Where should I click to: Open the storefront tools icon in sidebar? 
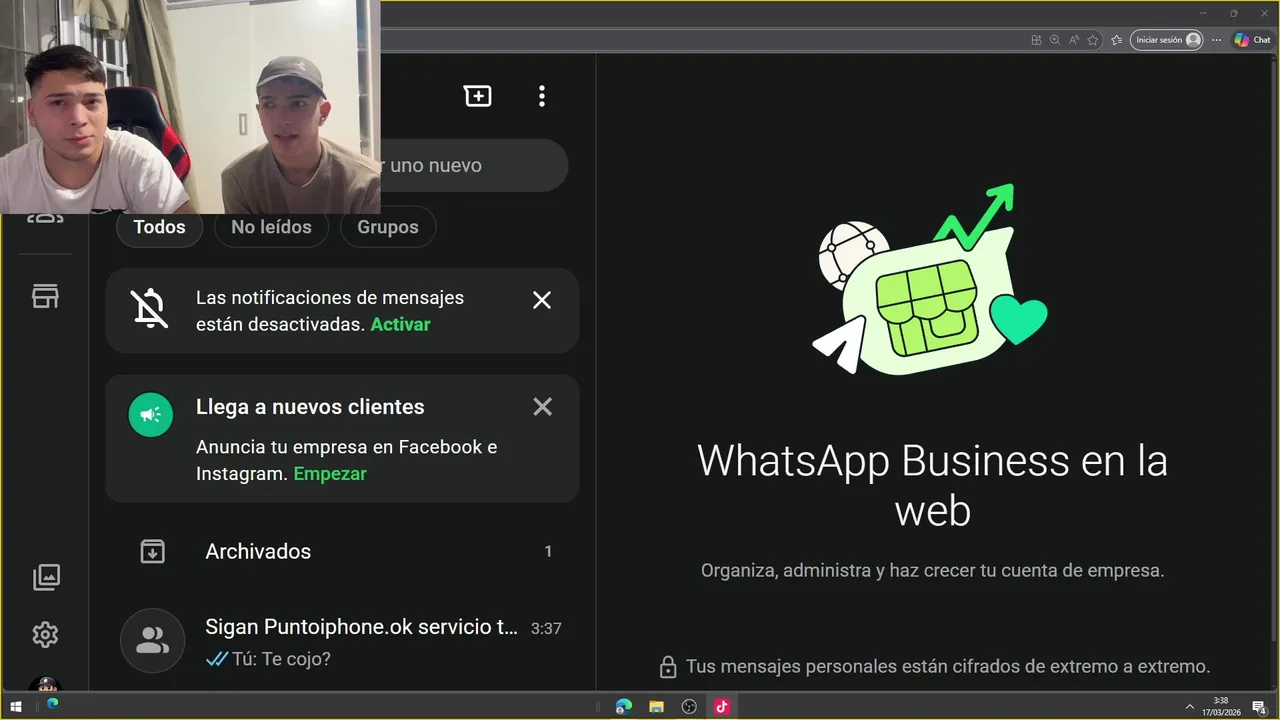click(45, 296)
